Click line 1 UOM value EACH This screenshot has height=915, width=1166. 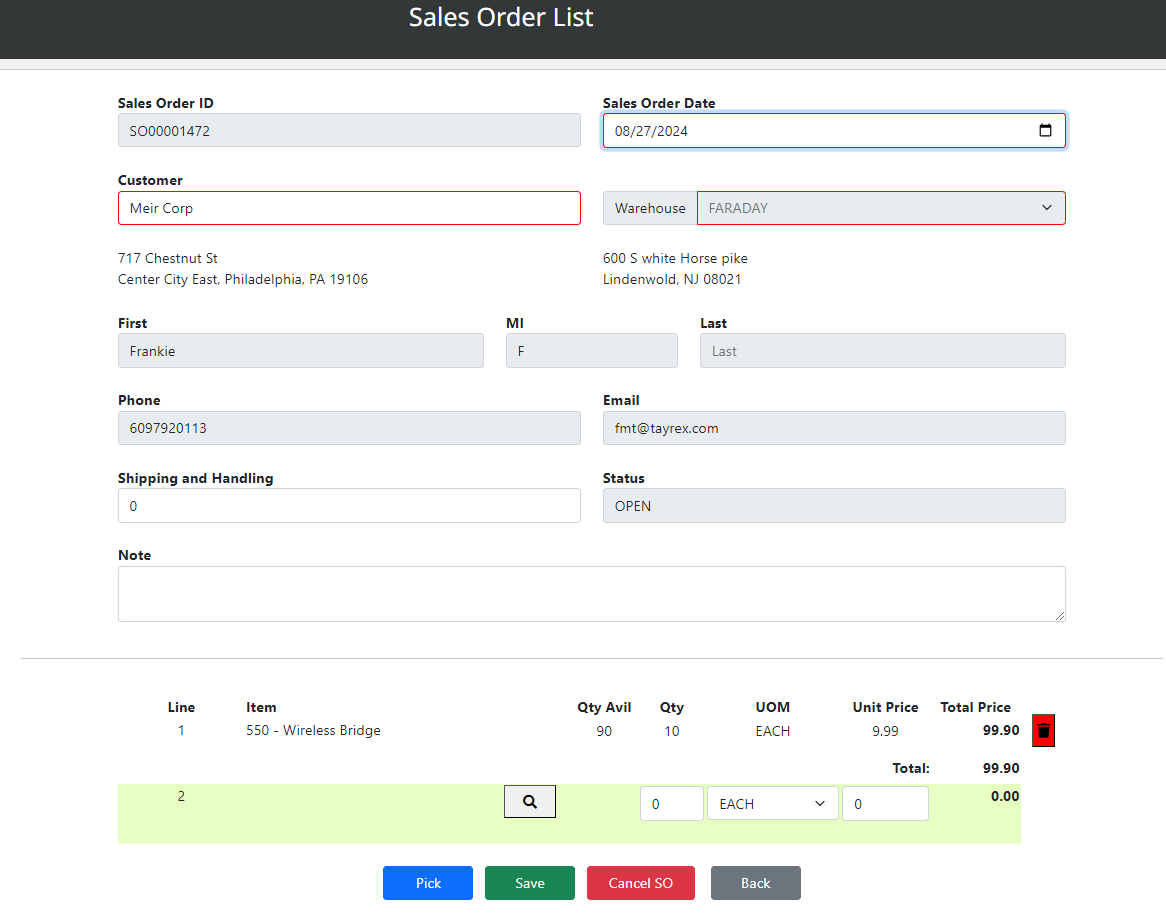(773, 731)
